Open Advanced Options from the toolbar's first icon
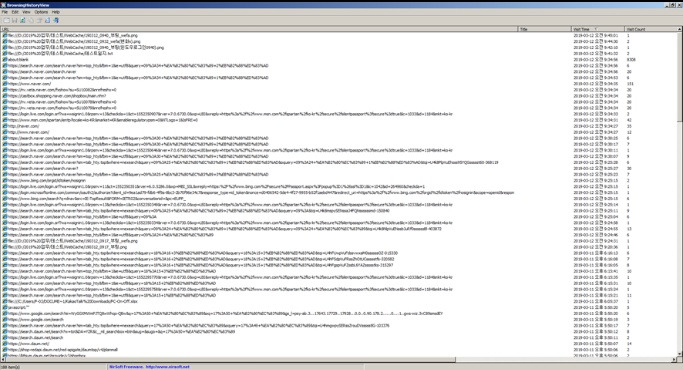Image resolution: width=683 pixels, height=370 pixels. [6, 20]
